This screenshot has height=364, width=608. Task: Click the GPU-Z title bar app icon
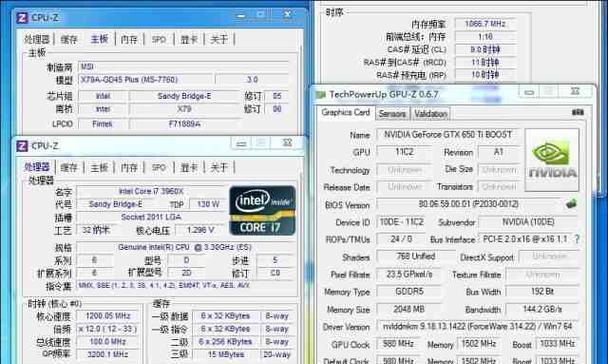[321, 95]
